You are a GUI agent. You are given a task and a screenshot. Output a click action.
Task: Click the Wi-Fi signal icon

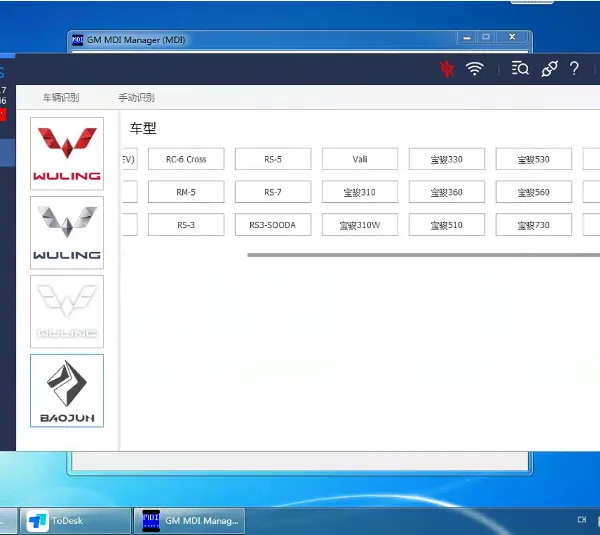[474, 69]
